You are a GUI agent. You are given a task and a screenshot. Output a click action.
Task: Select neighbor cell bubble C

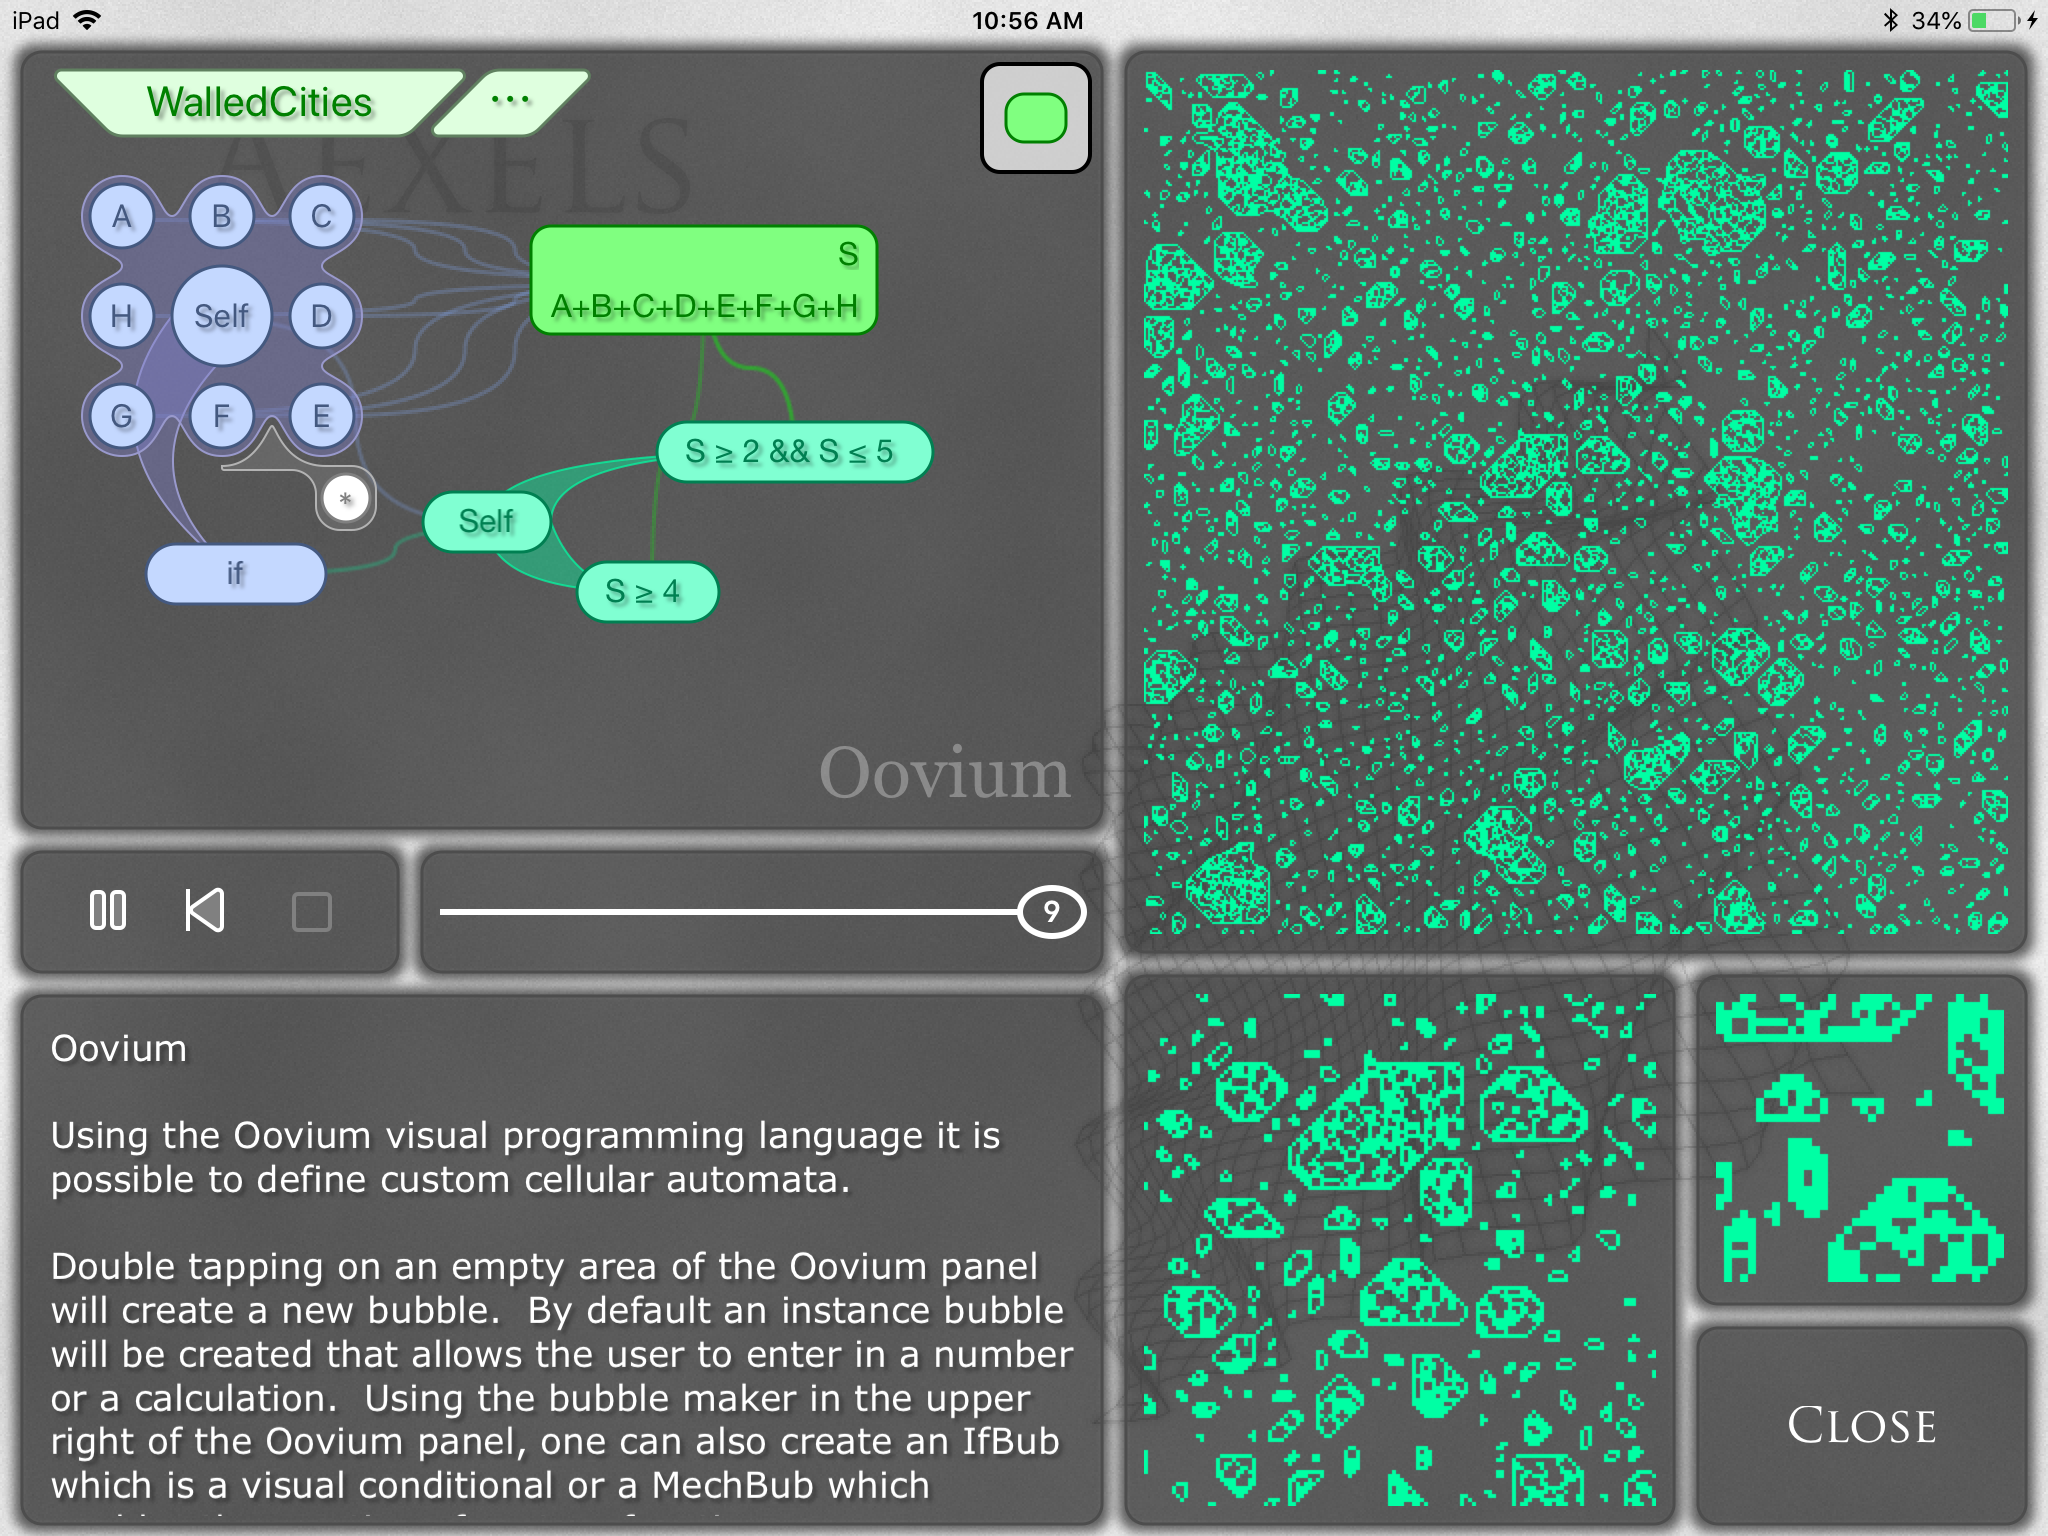point(321,216)
